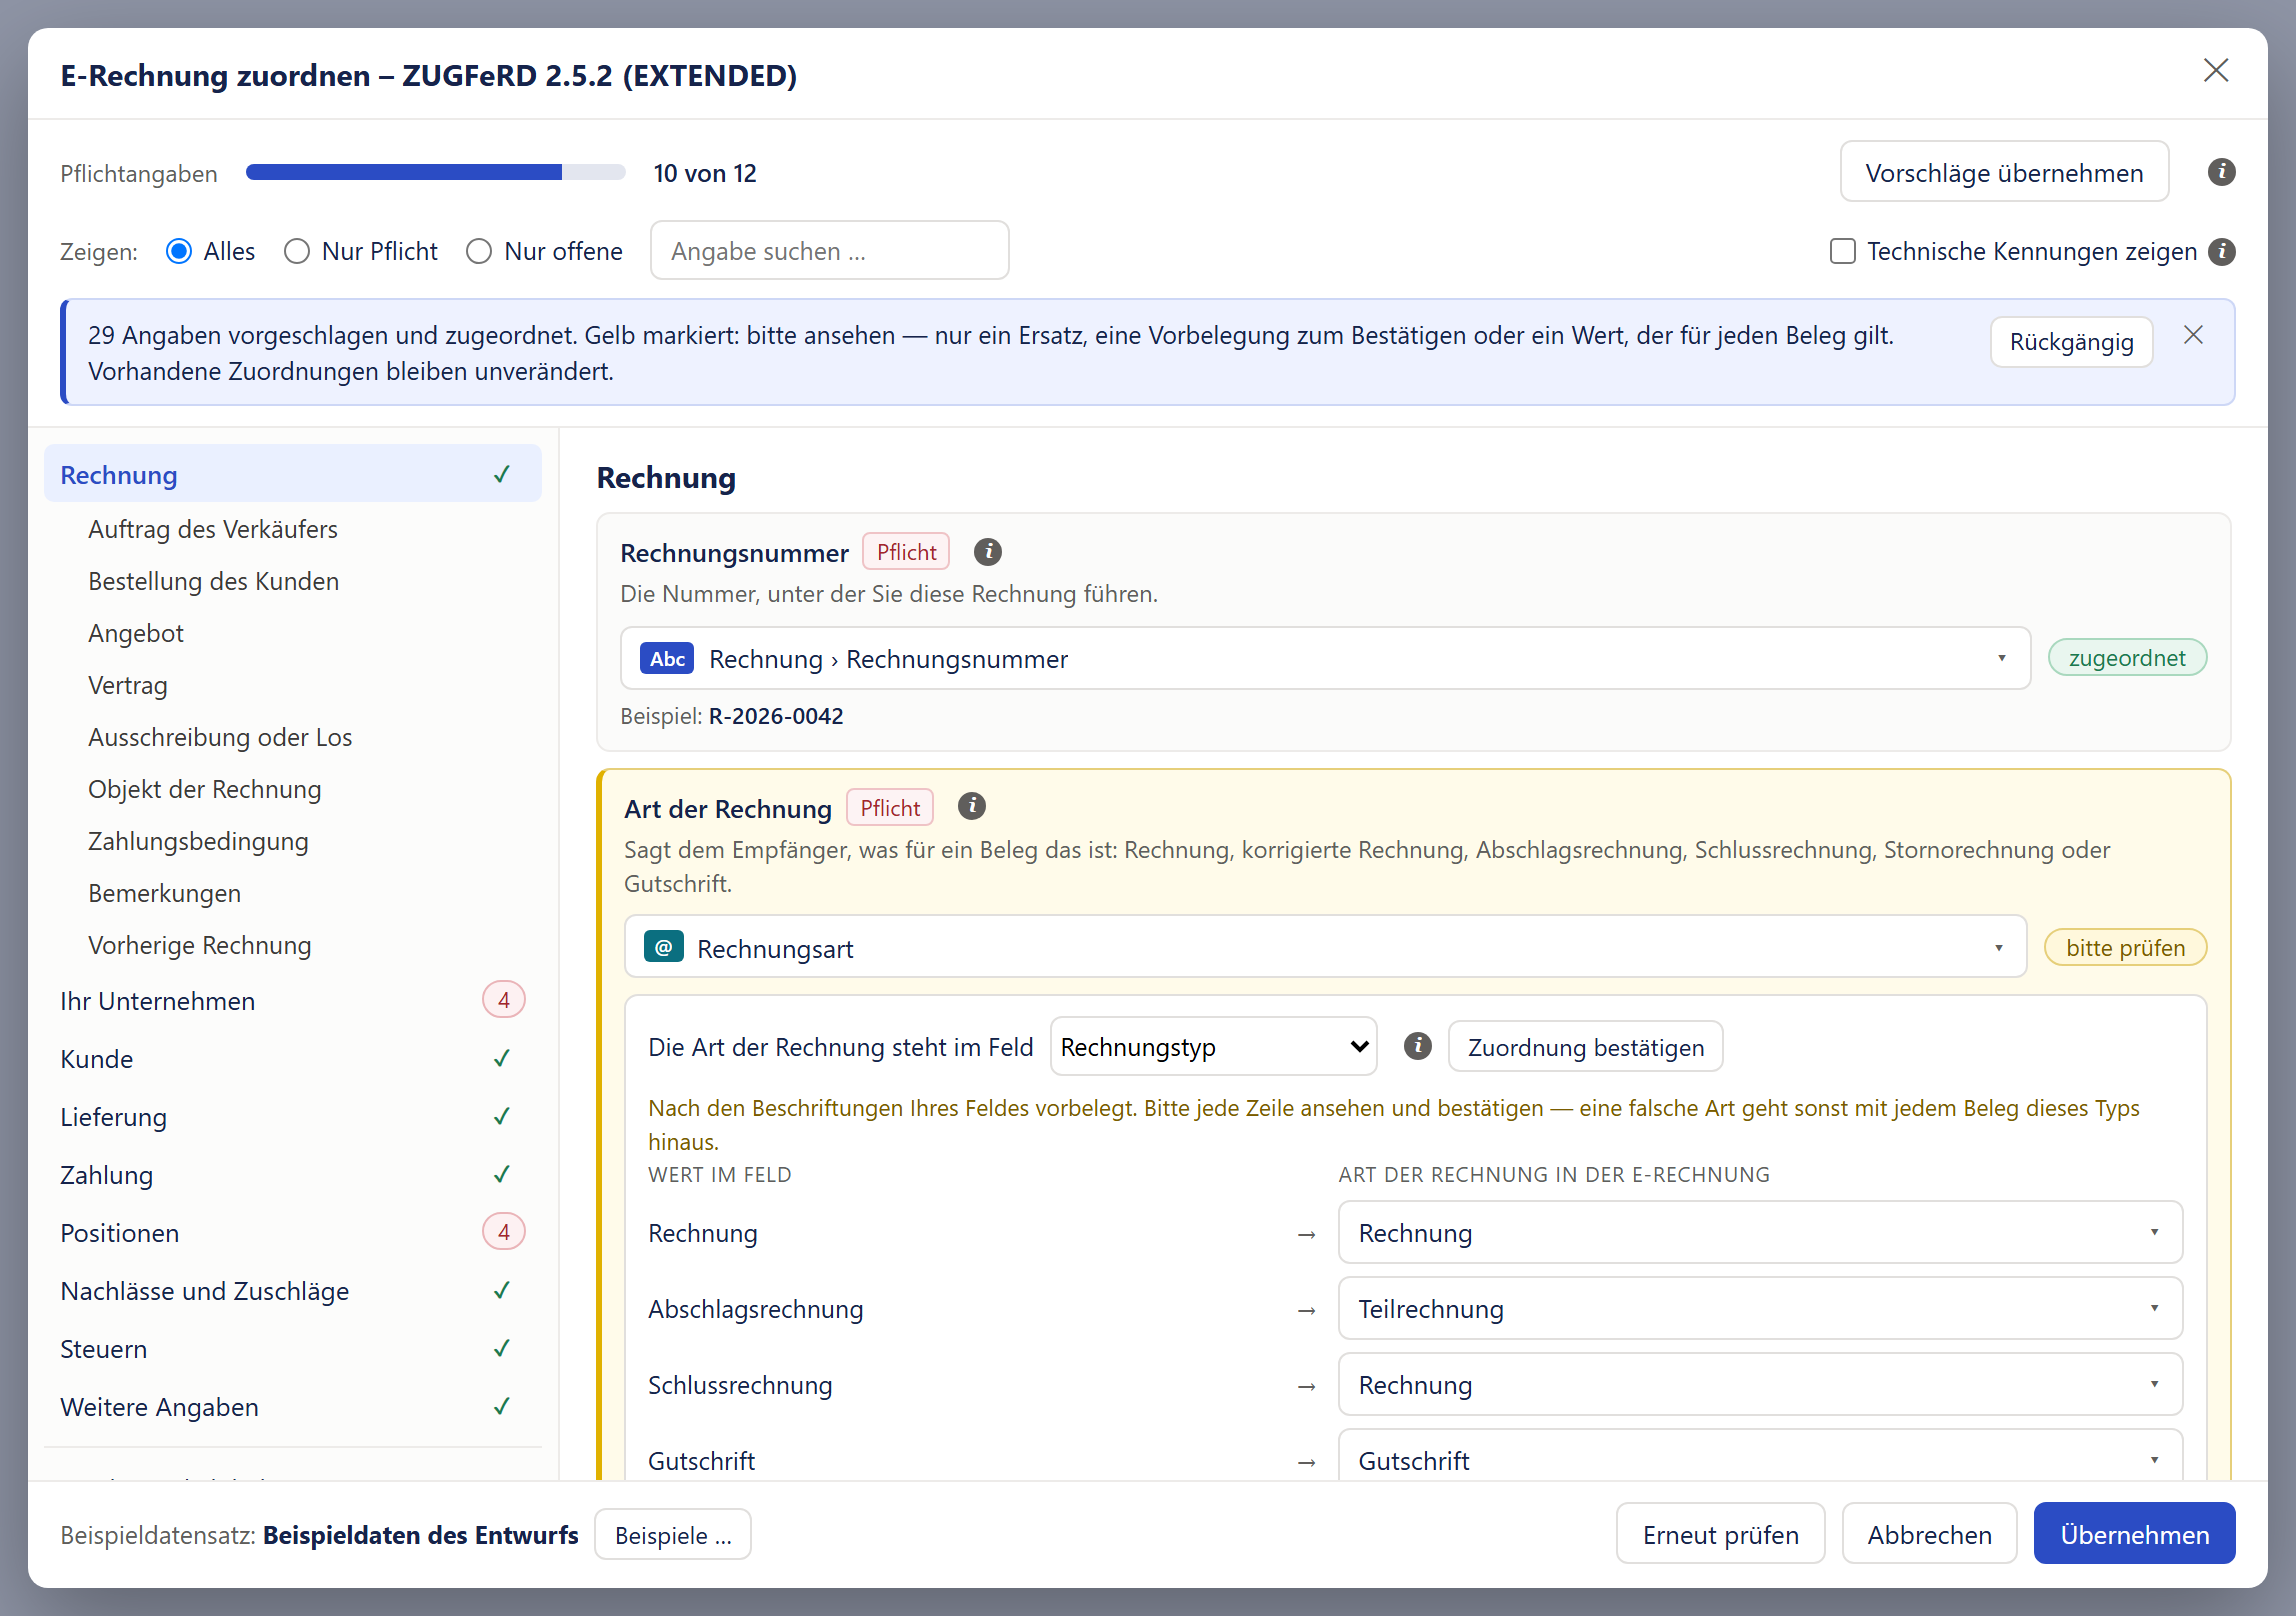The image size is (2296, 1616).
Task: Close the E-Rechnung zuordnen dialog
Action: tap(2216, 70)
